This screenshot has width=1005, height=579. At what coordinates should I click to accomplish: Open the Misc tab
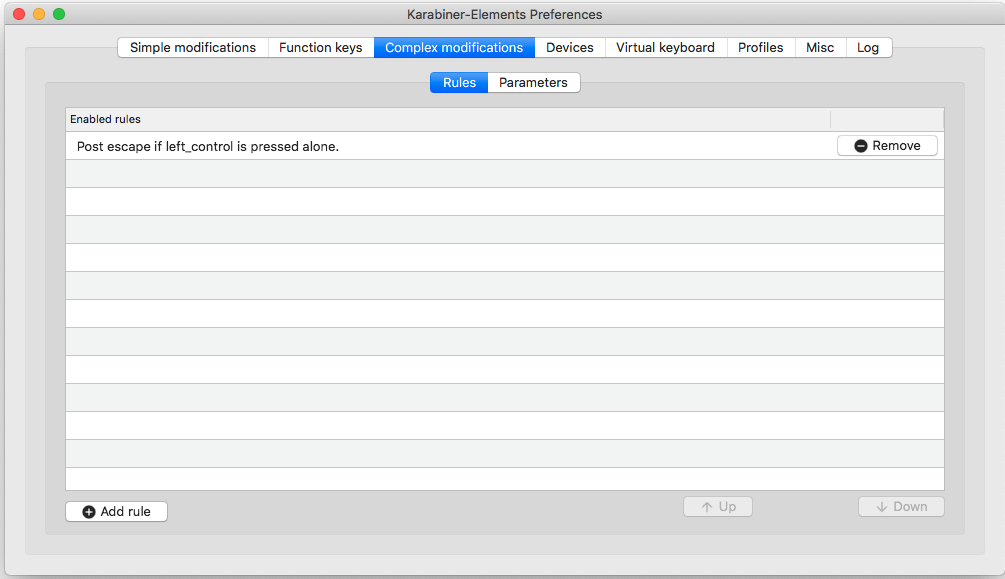click(x=820, y=47)
